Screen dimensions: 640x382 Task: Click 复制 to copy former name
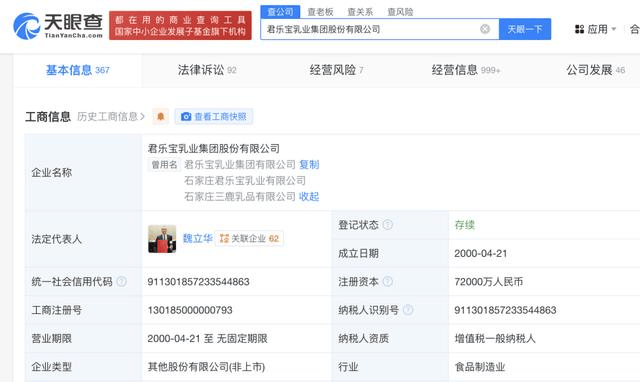point(309,164)
